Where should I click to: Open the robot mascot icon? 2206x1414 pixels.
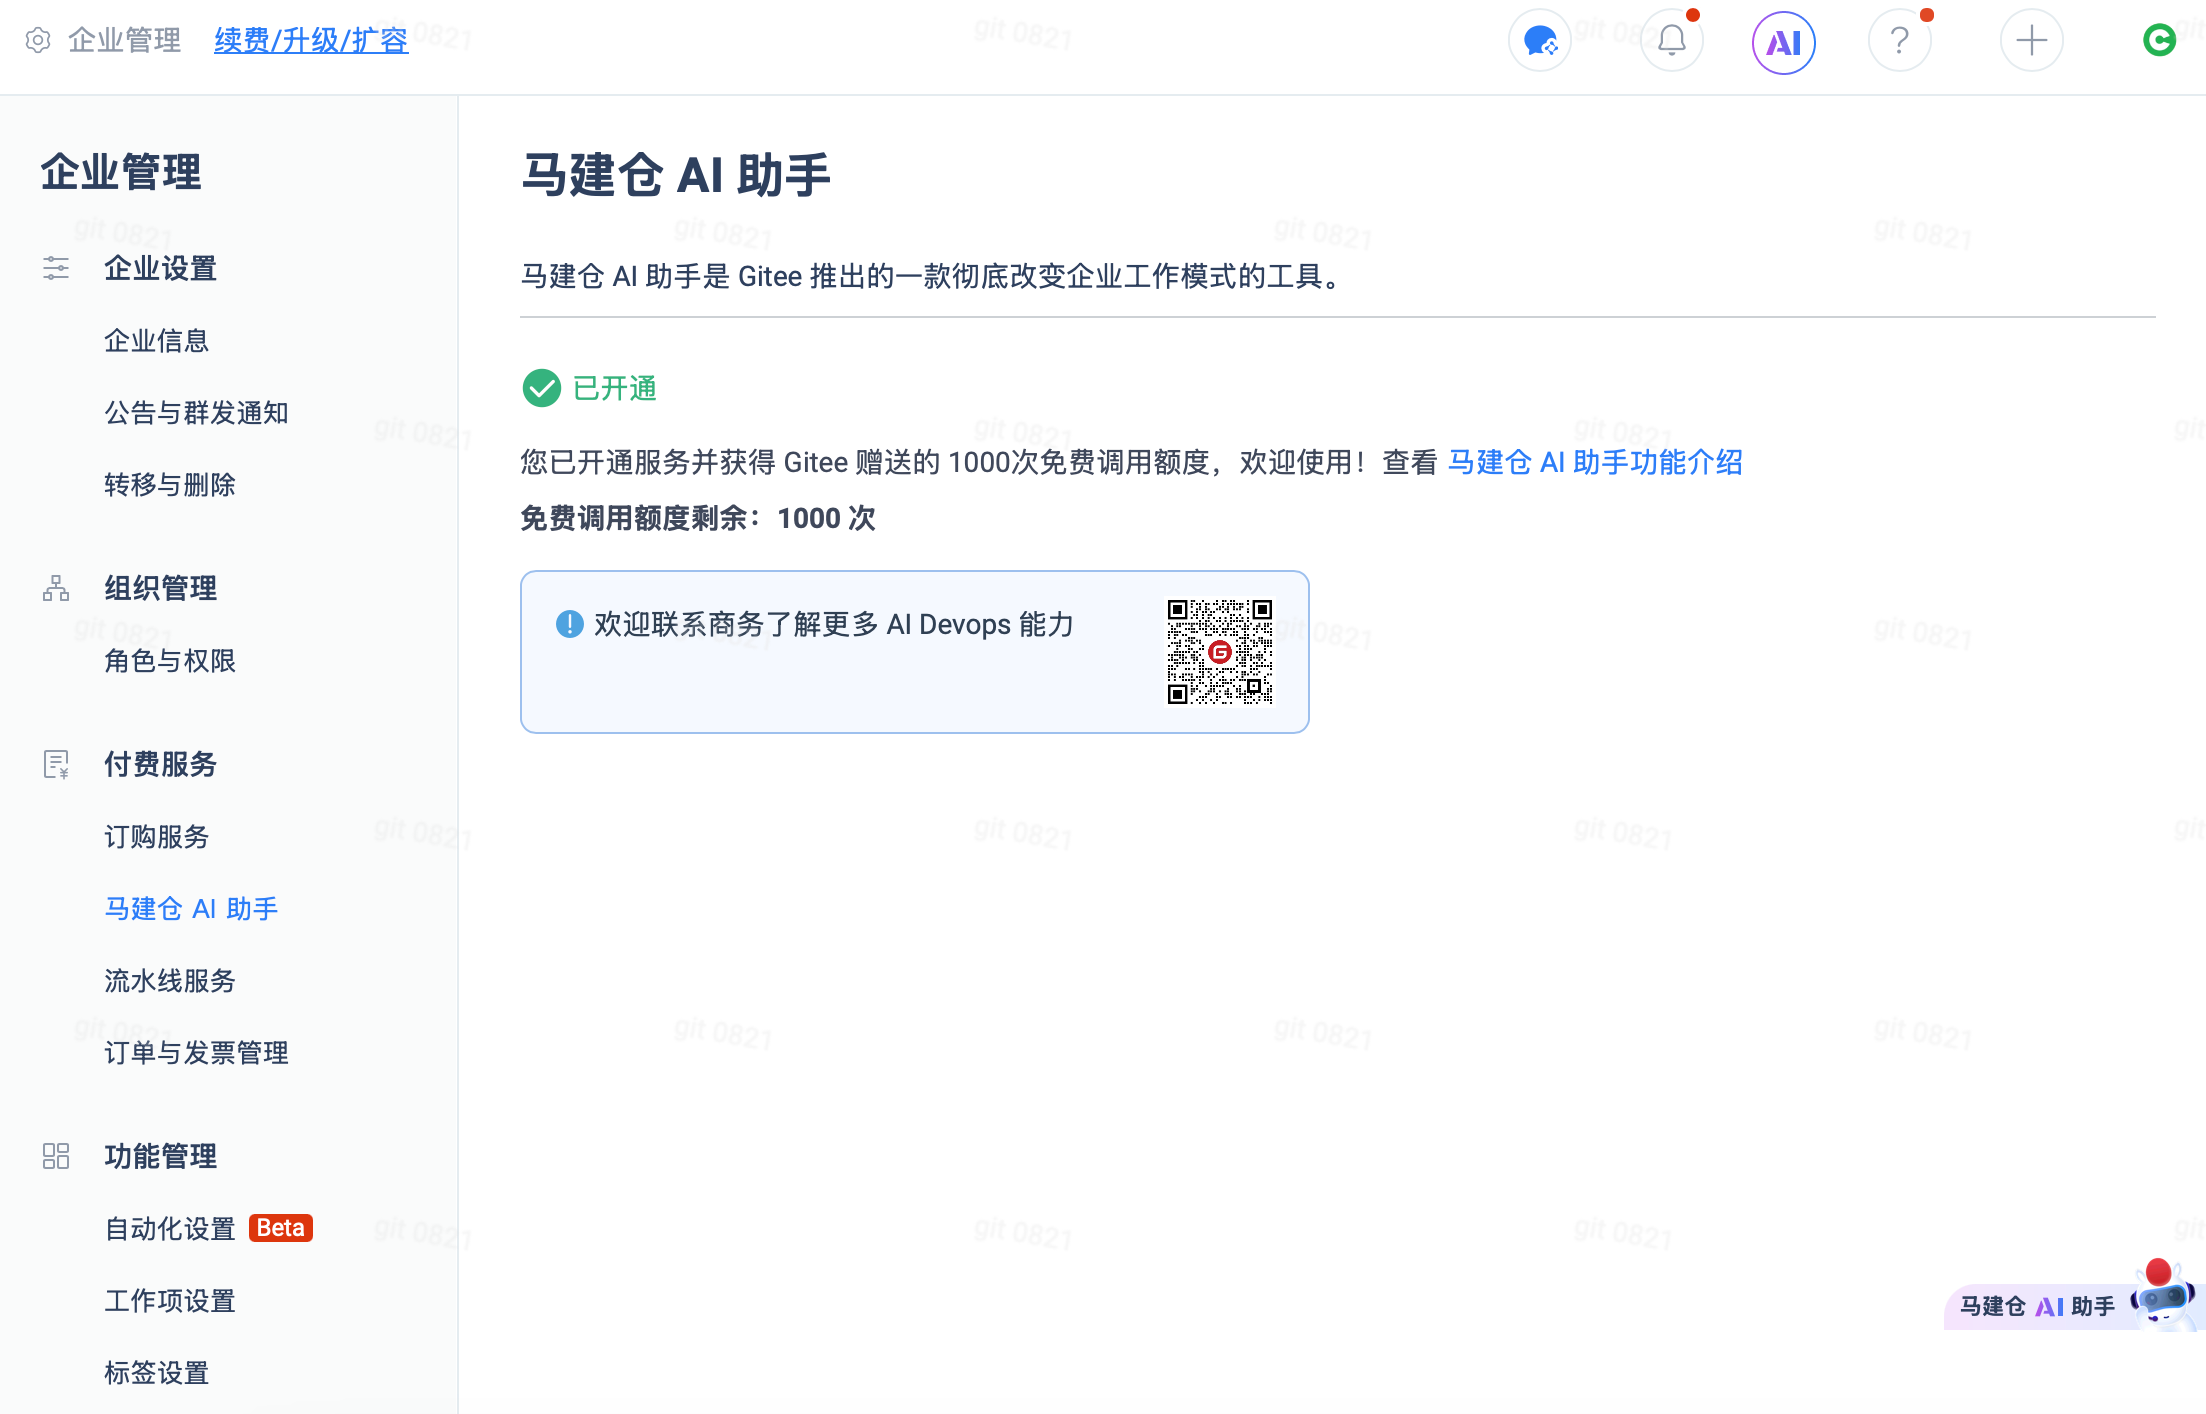pos(2165,1296)
